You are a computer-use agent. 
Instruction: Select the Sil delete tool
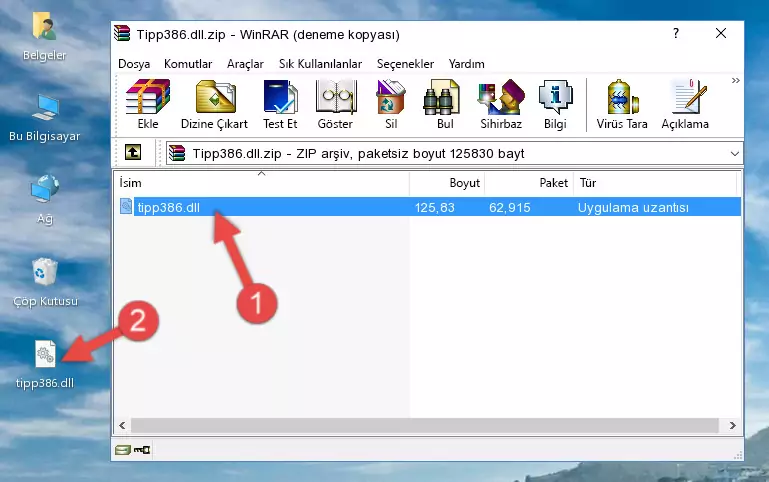tap(391, 104)
